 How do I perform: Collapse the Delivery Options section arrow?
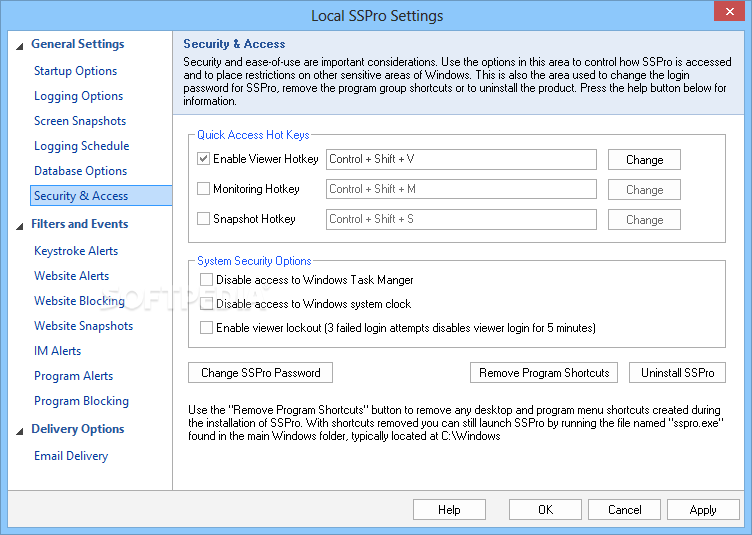20,431
